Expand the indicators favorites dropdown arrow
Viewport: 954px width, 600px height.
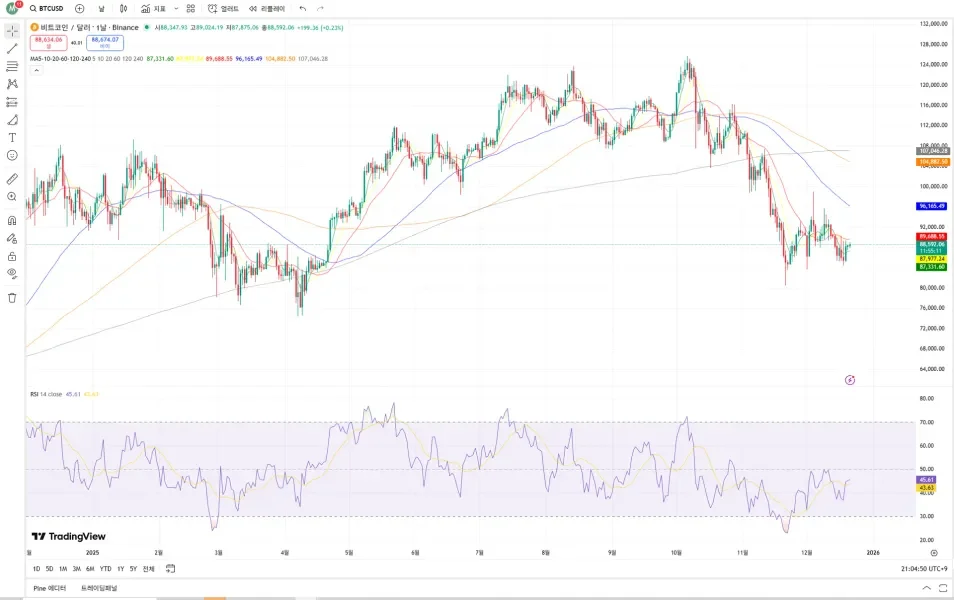point(176,9)
